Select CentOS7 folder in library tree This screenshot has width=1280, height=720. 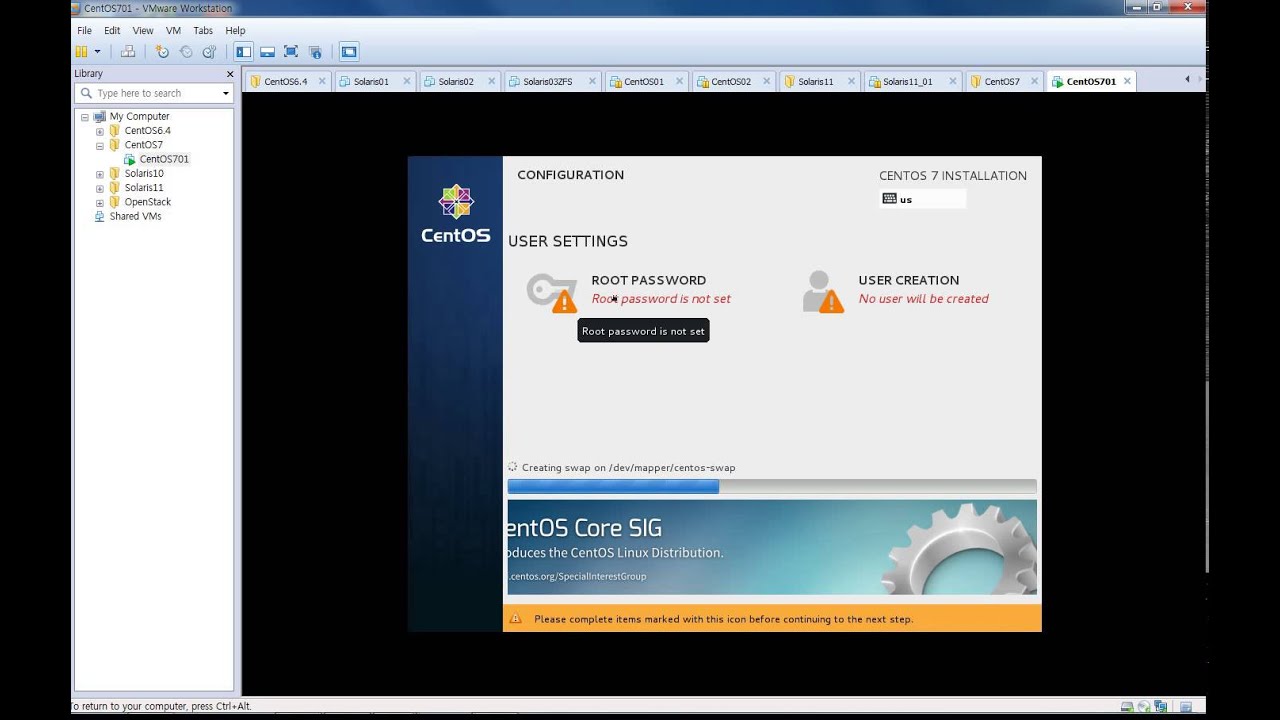pos(143,145)
